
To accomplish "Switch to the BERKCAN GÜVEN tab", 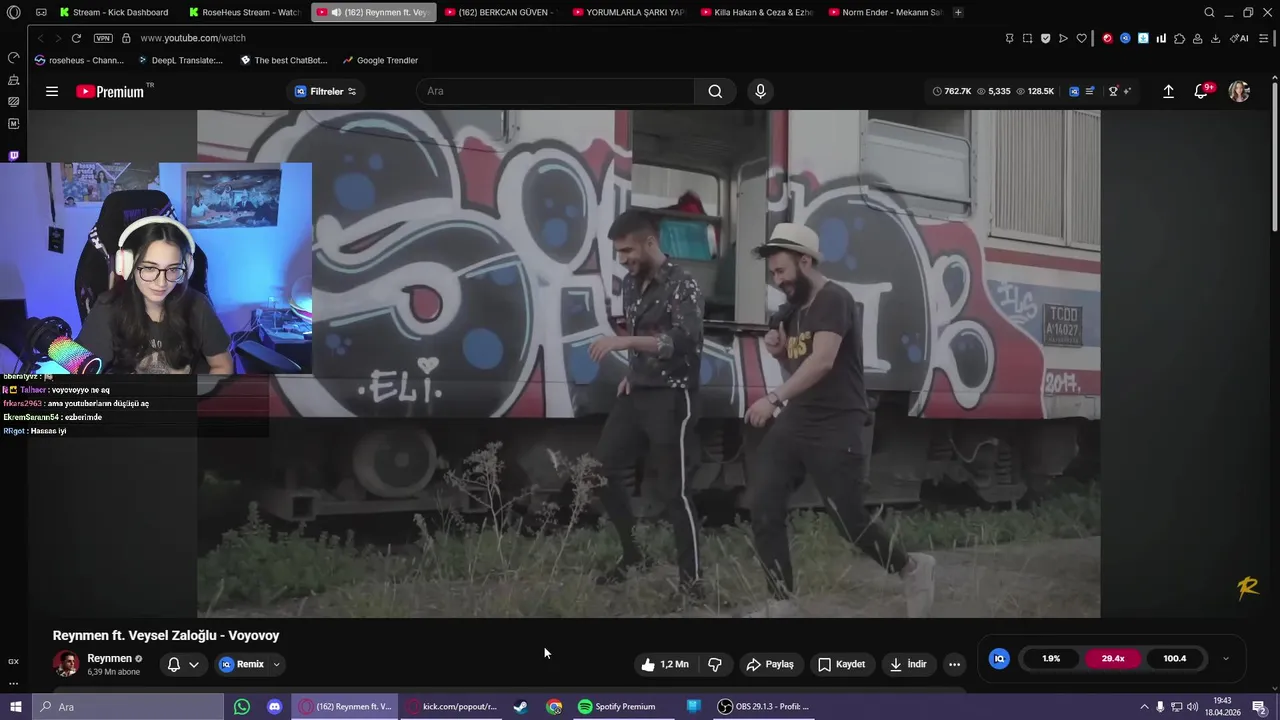I will tap(498, 12).
